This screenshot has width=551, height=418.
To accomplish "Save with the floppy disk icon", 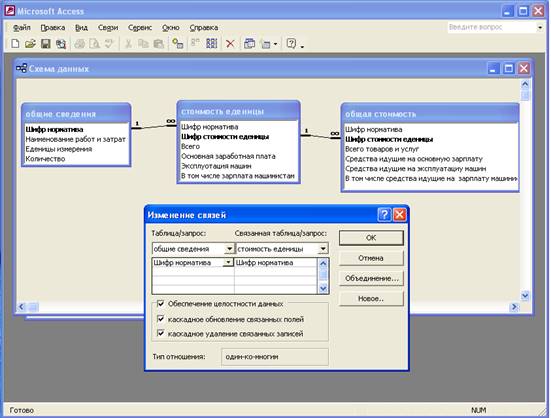I will 46,44.
